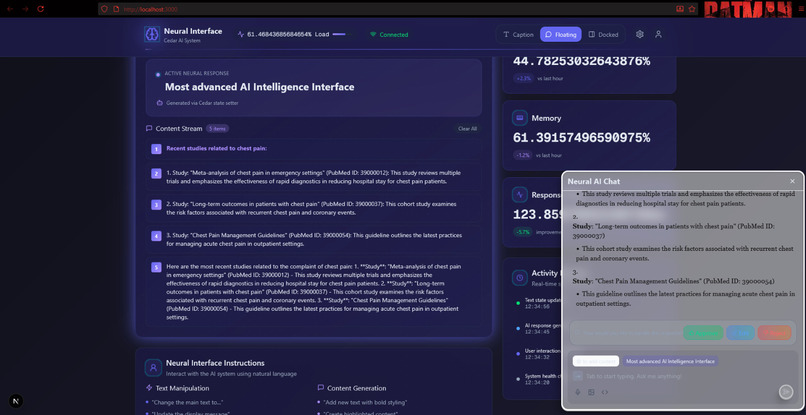Reload the page with refresh icon
The width and height of the screenshot is (806, 415).
[x=41, y=9]
